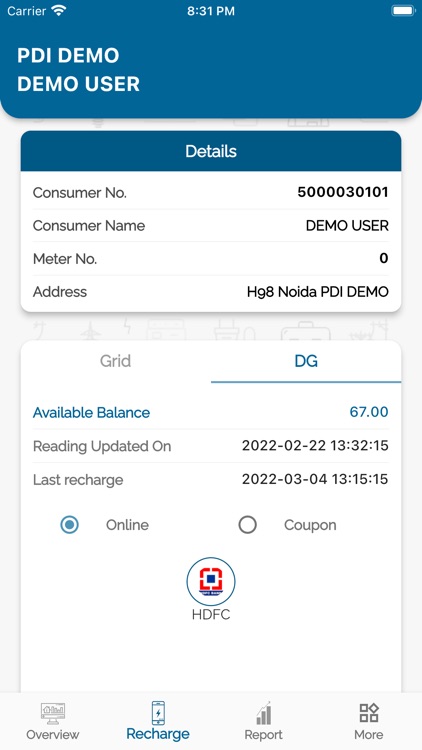This screenshot has width=422, height=750.
Task: Select the Coupon radio button
Action: coord(247,525)
